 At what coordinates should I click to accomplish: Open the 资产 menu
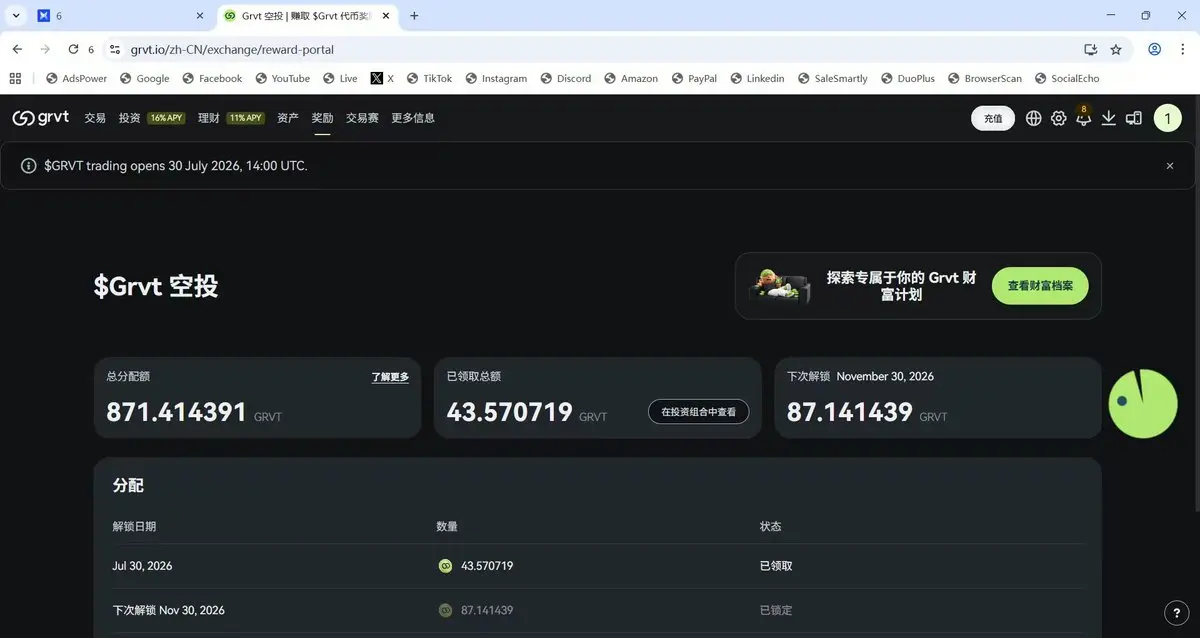(x=288, y=118)
